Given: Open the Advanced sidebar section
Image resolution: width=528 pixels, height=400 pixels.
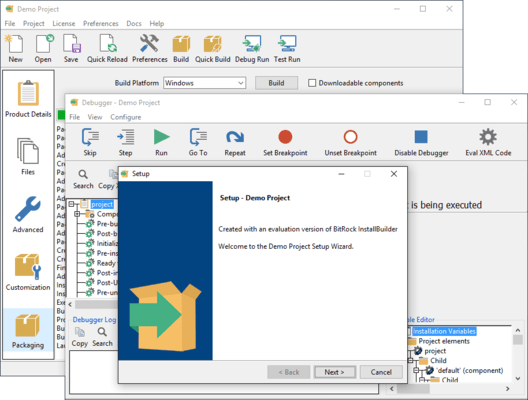Looking at the screenshot, I should click(x=28, y=214).
